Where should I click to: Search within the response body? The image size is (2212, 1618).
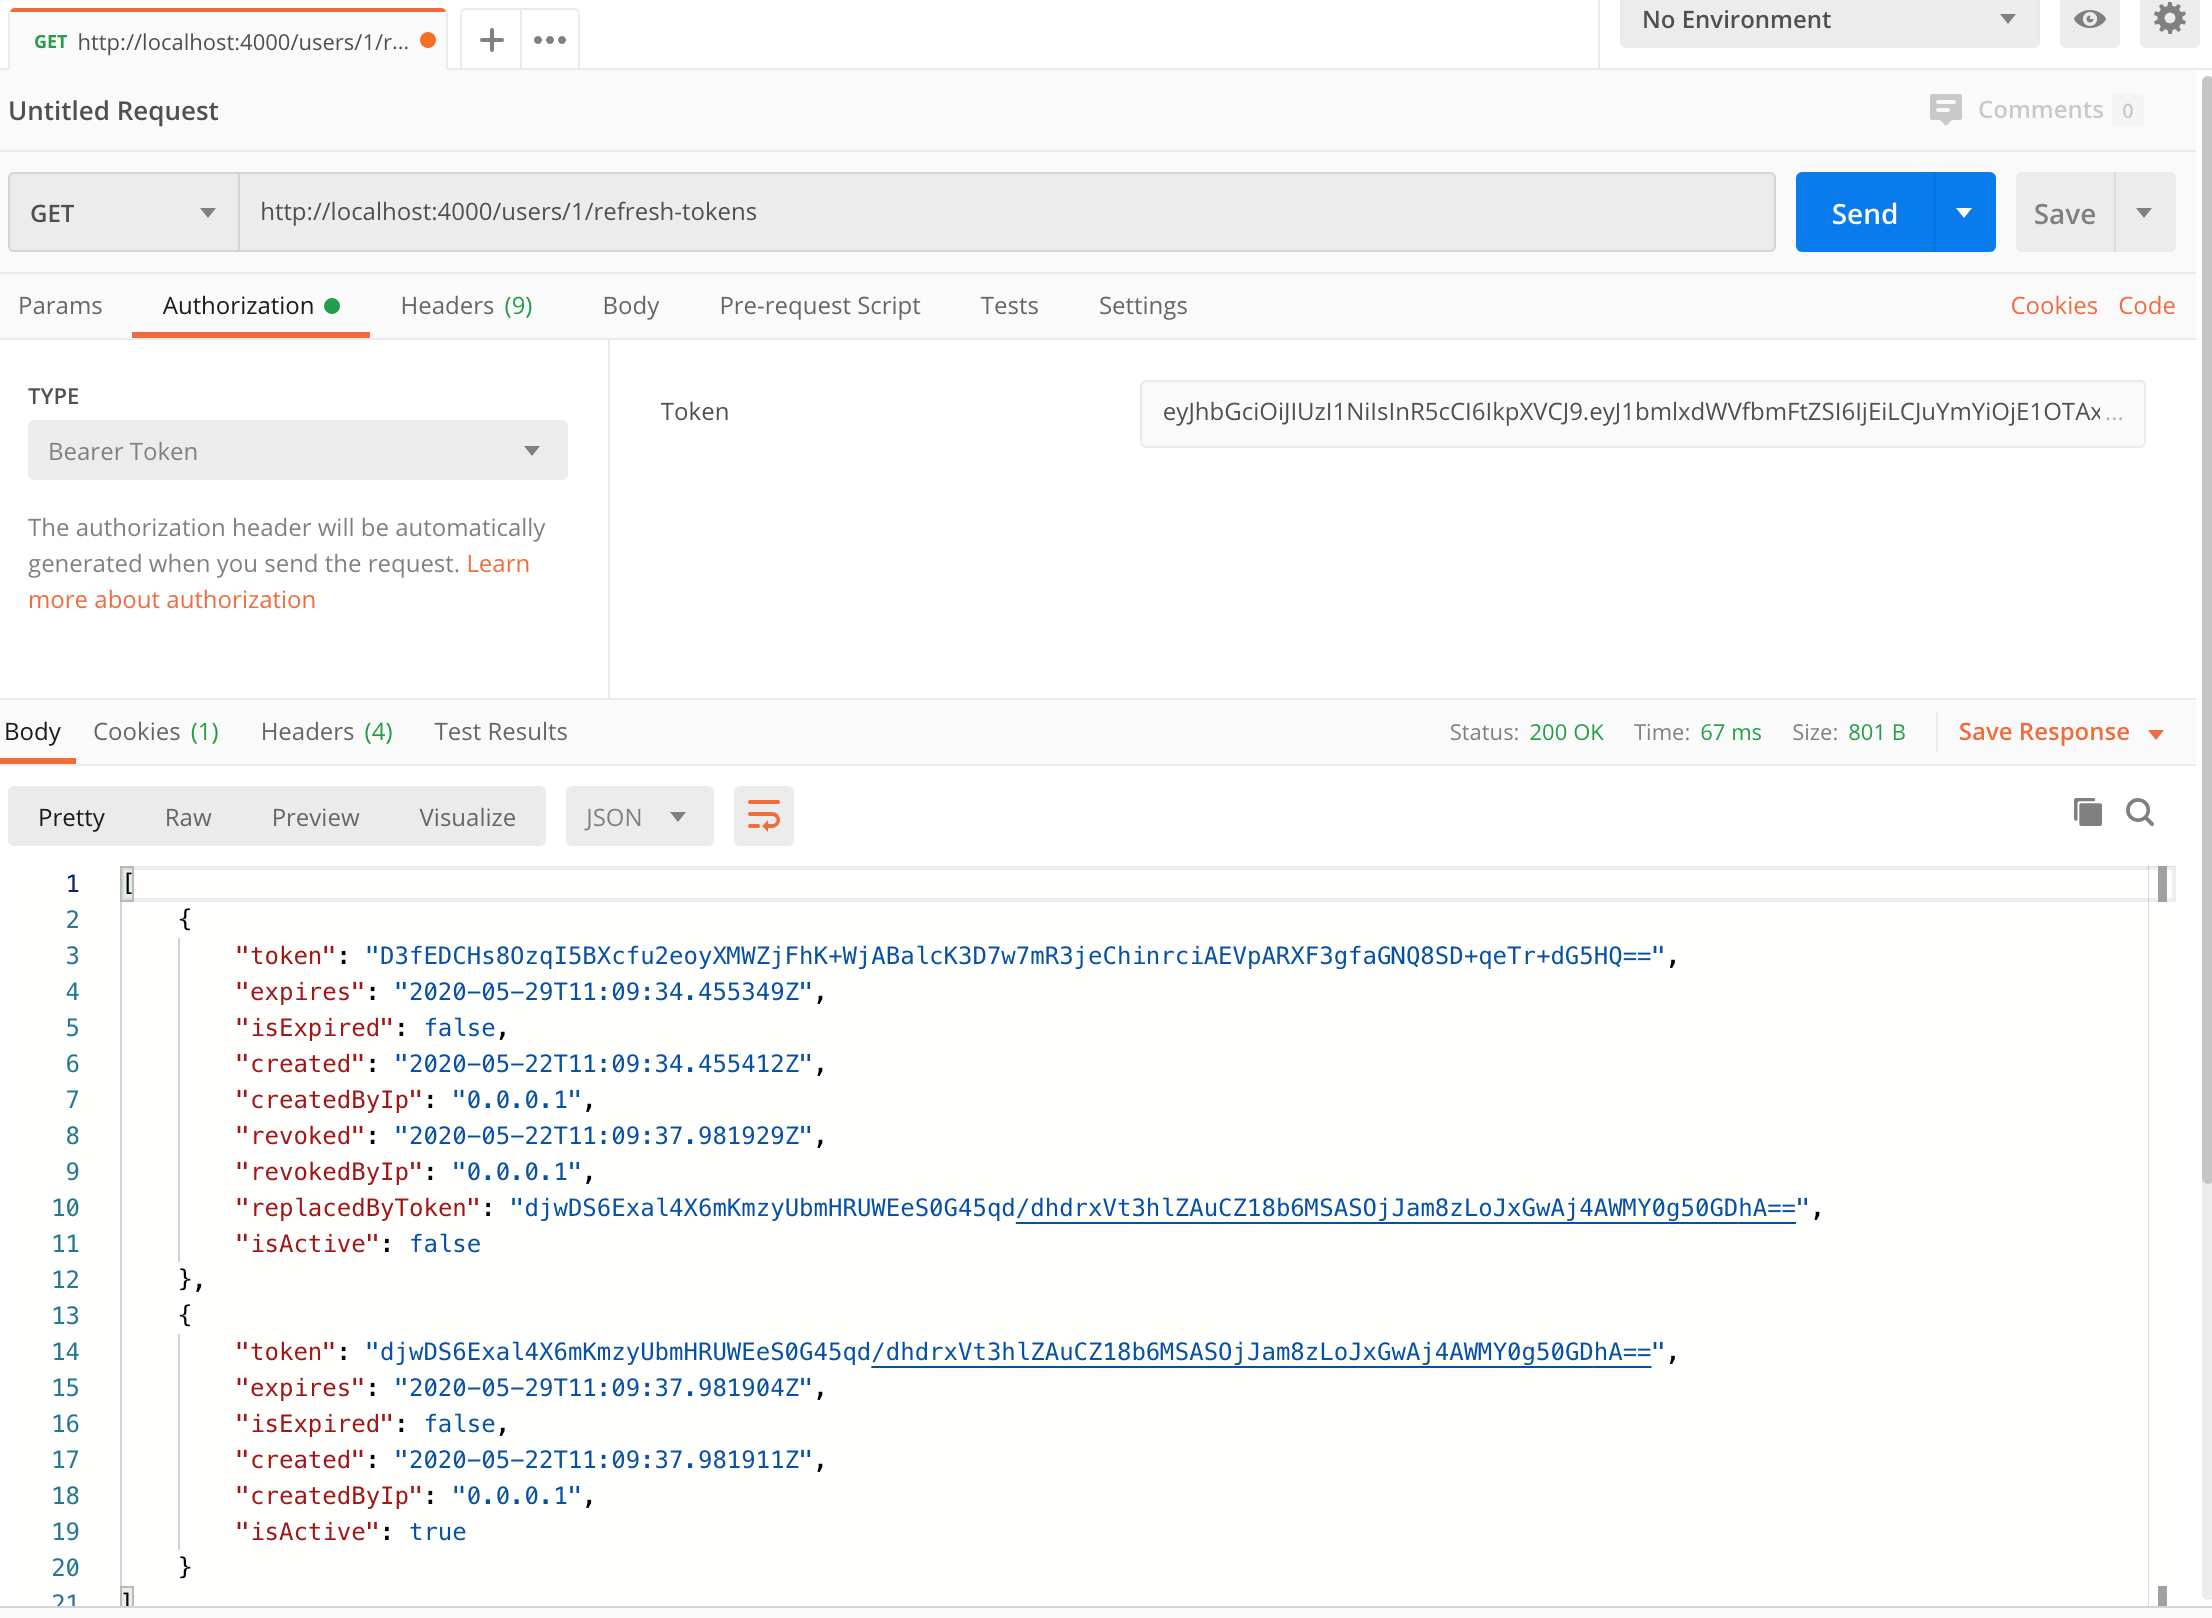coord(2140,812)
